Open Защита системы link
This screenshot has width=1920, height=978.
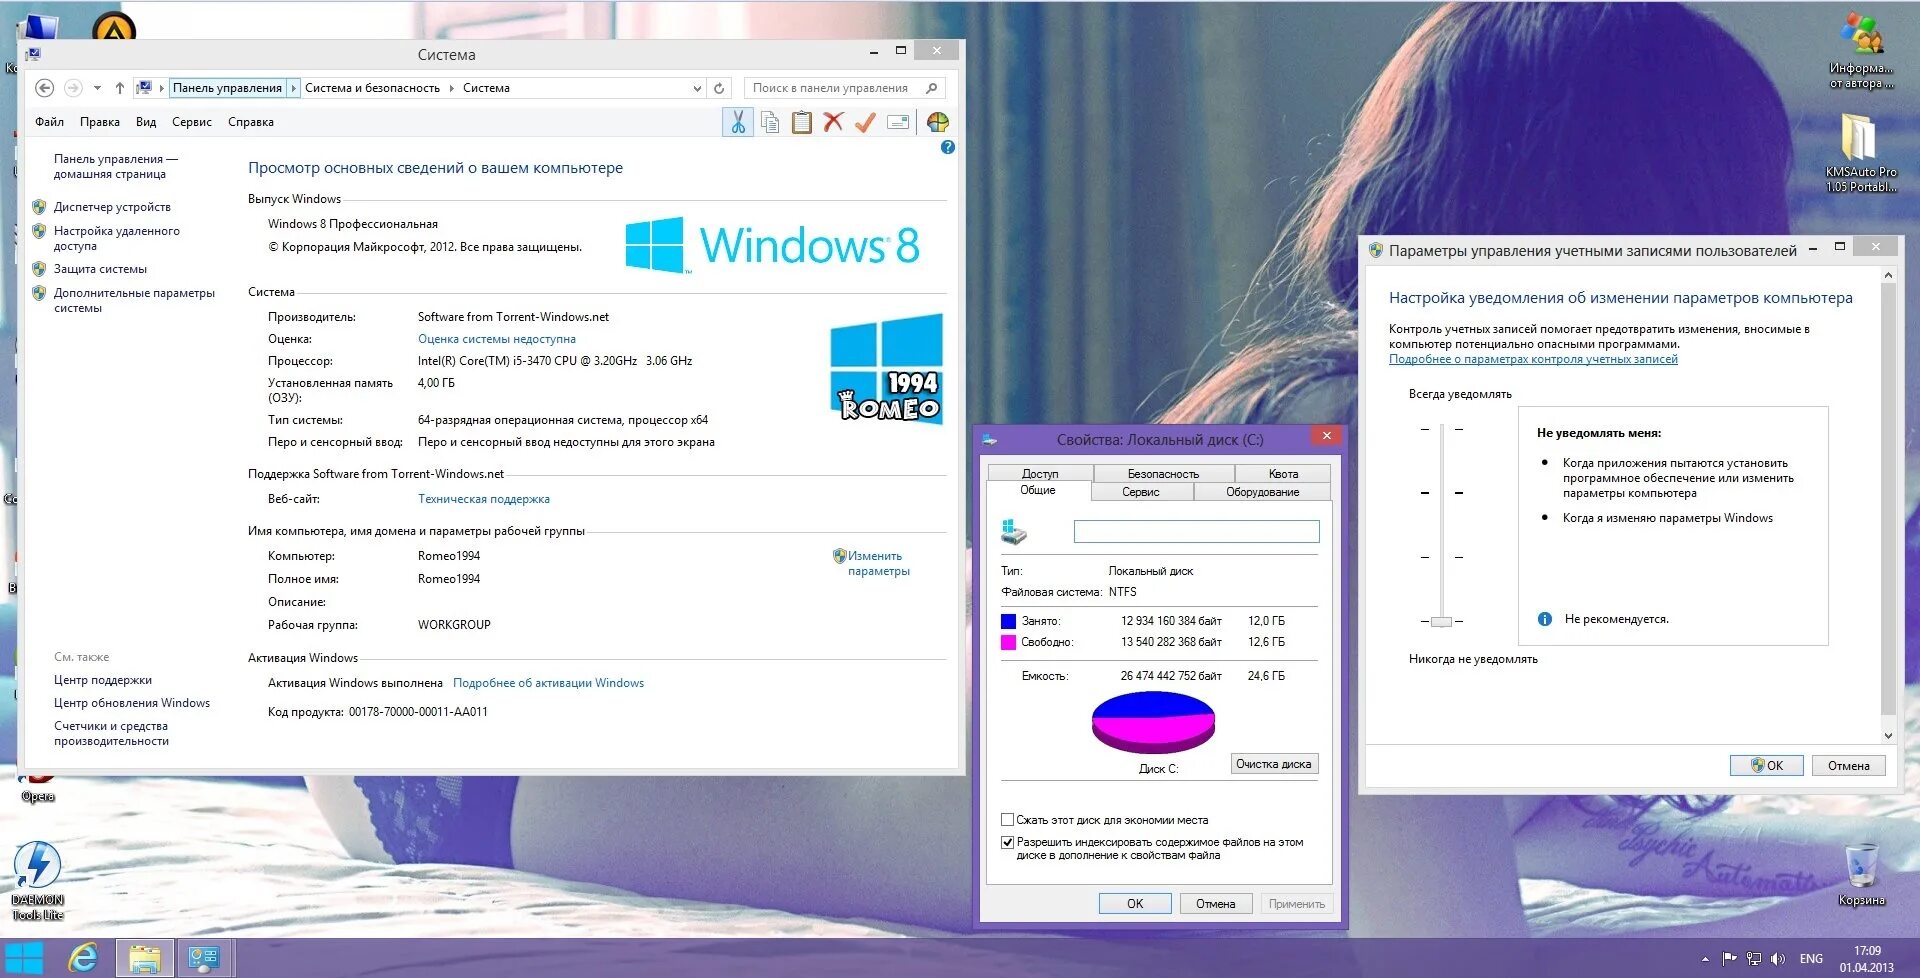[100, 269]
